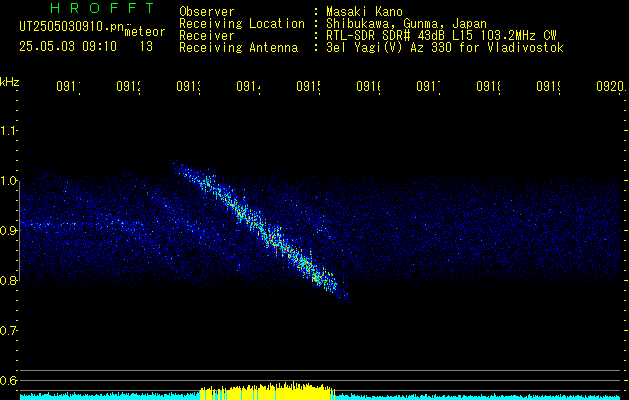Click the green HROFFT title text
The height and width of the screenshot is (400, 629).
click(x=103, y=8)
